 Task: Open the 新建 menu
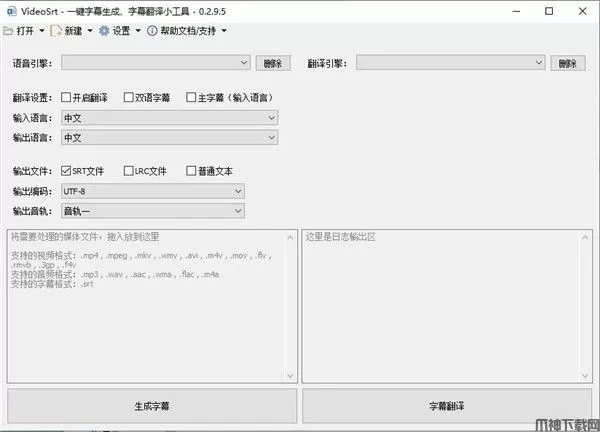73,31
